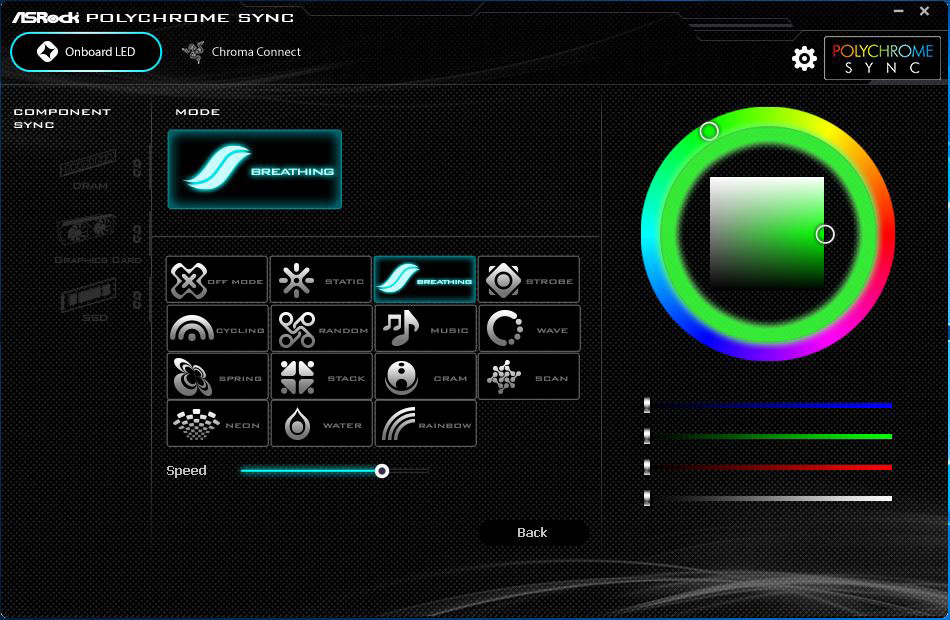This screenshot has width=950, height=620.
Task: Toggle Graphics Card sync link
Action: tap(137, 234)
